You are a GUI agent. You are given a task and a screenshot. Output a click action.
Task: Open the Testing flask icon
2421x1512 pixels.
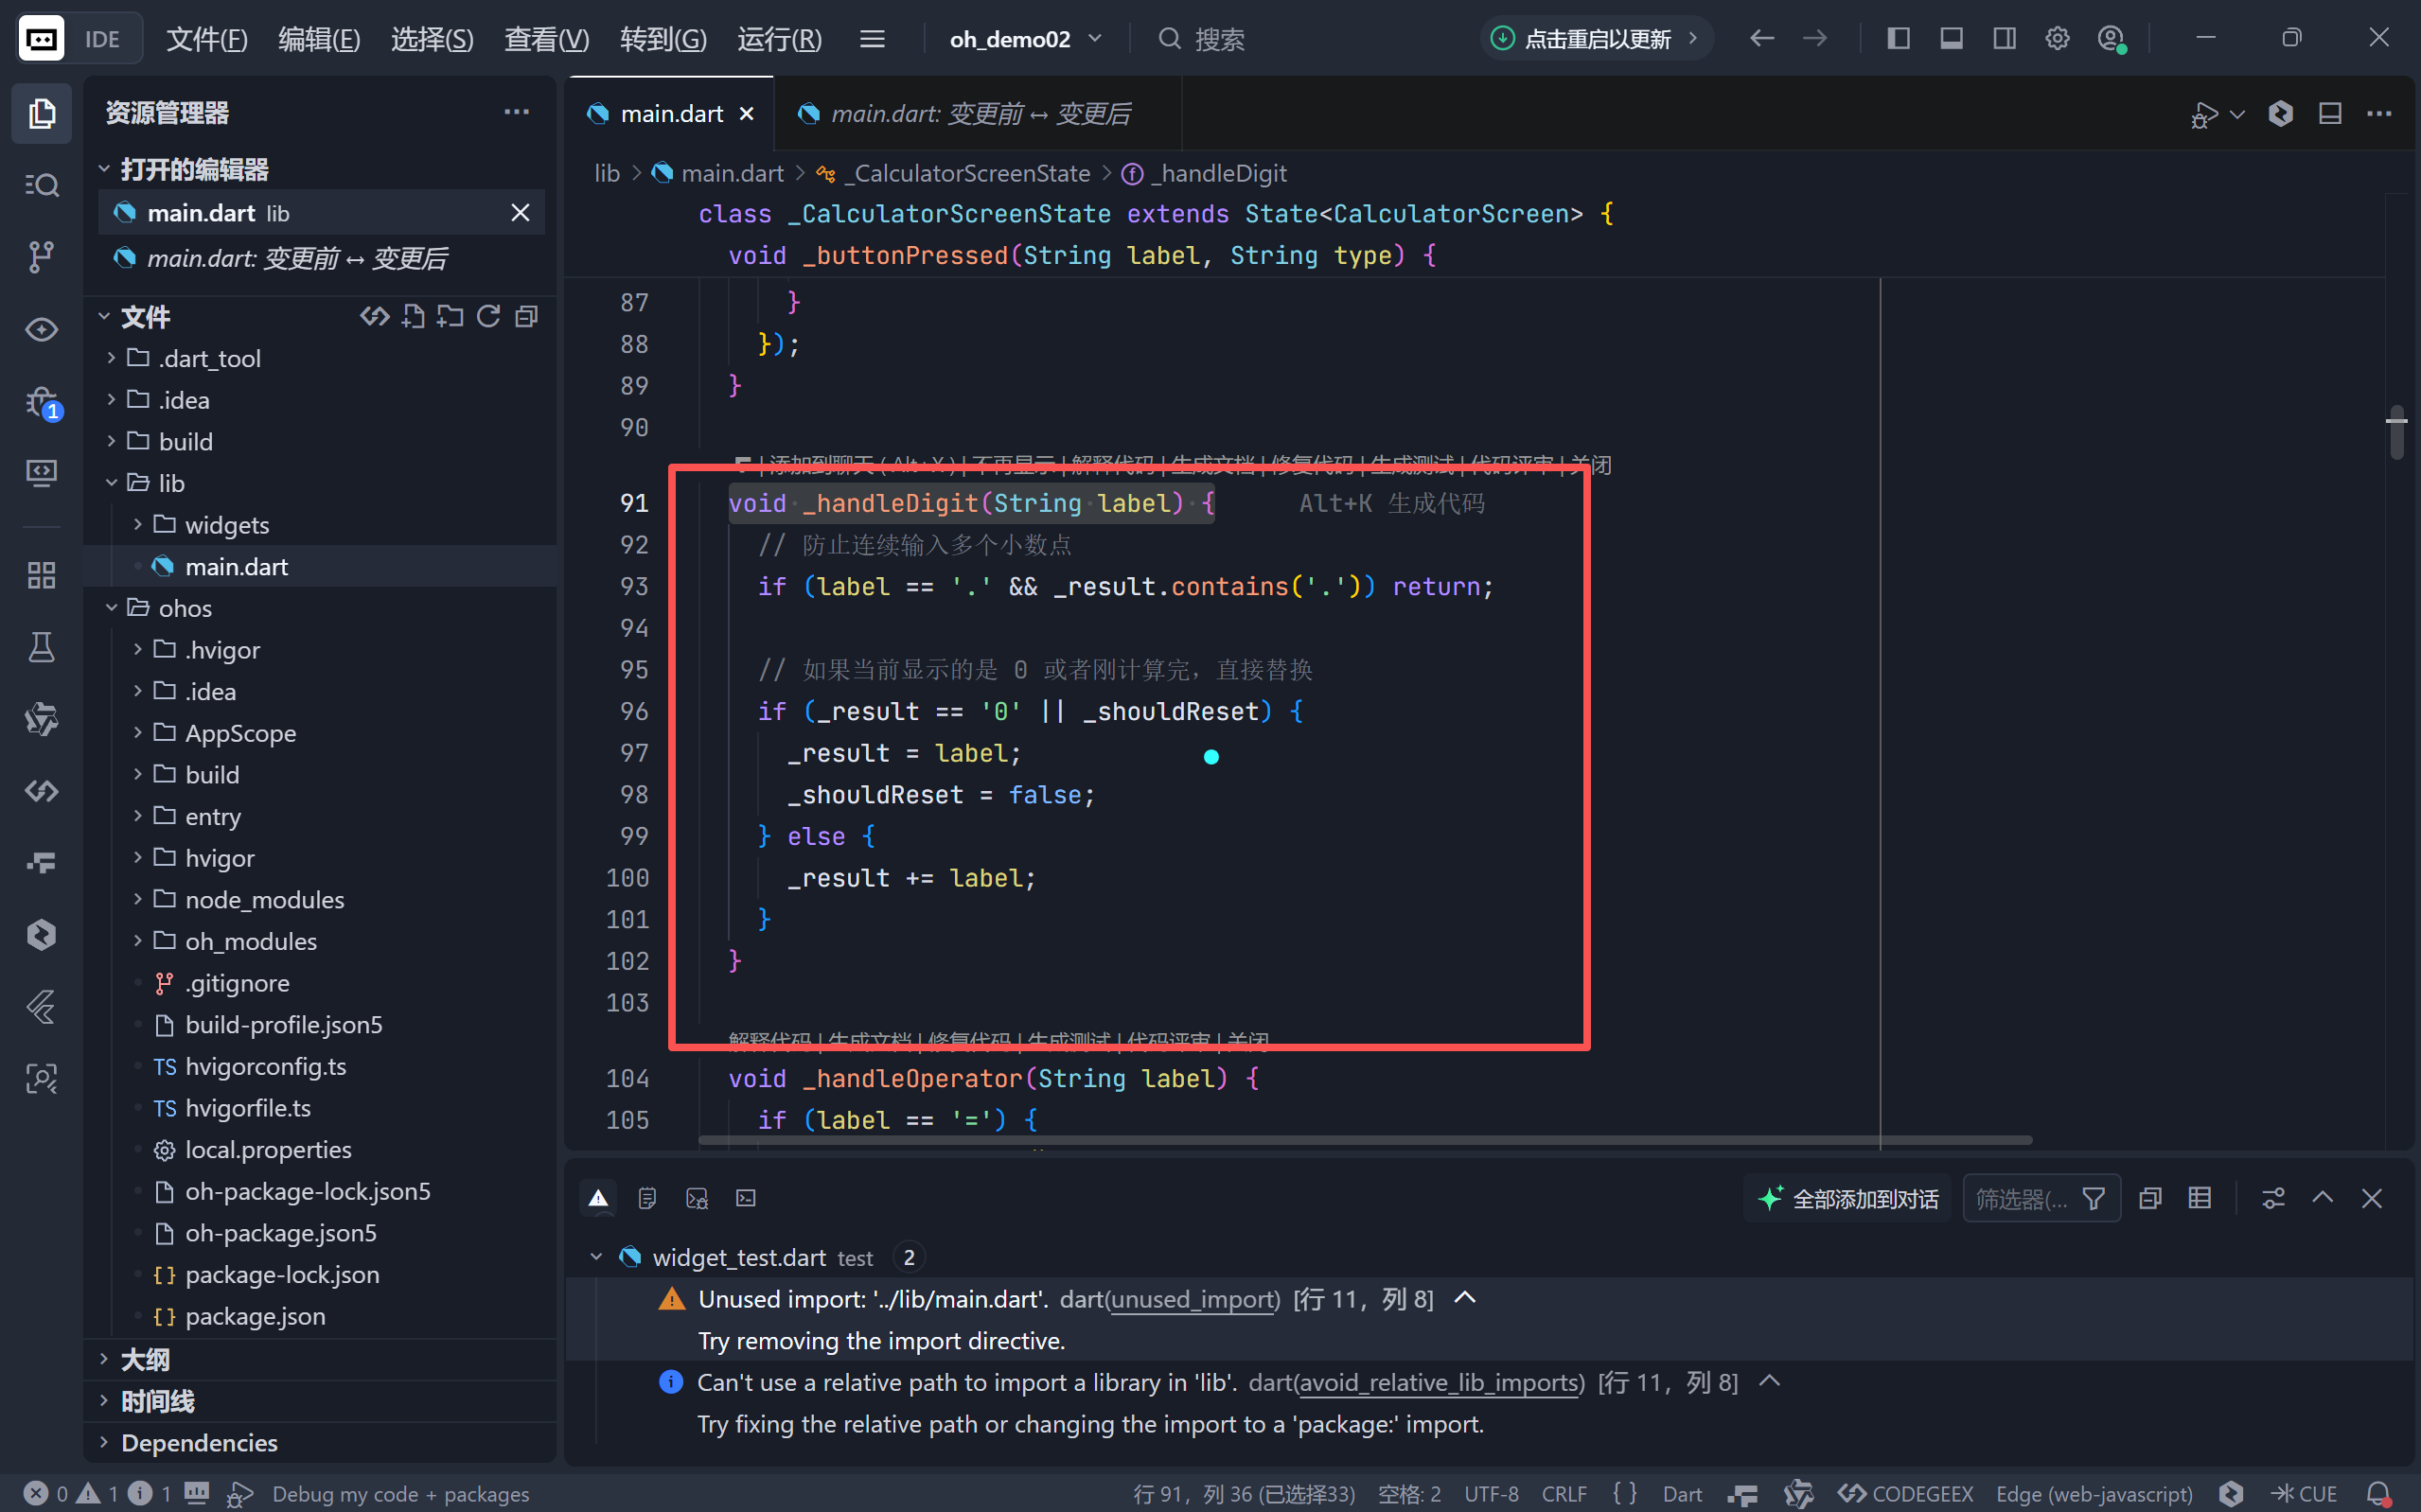pyautogui.click(x=41, y=647)
